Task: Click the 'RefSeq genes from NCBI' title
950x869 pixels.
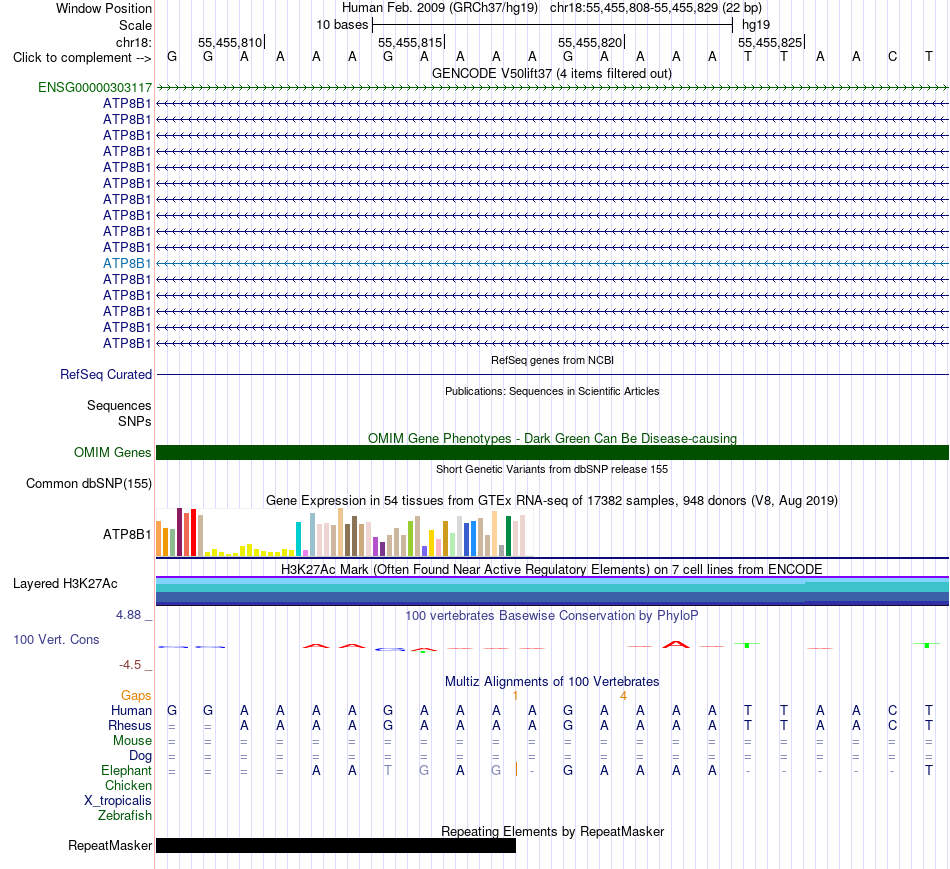Action: pos(552,361)
